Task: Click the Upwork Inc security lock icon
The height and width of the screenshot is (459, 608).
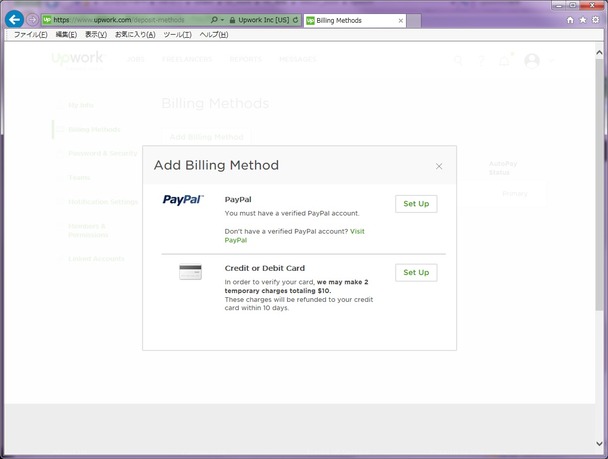Action: click(x=233, y=20)
